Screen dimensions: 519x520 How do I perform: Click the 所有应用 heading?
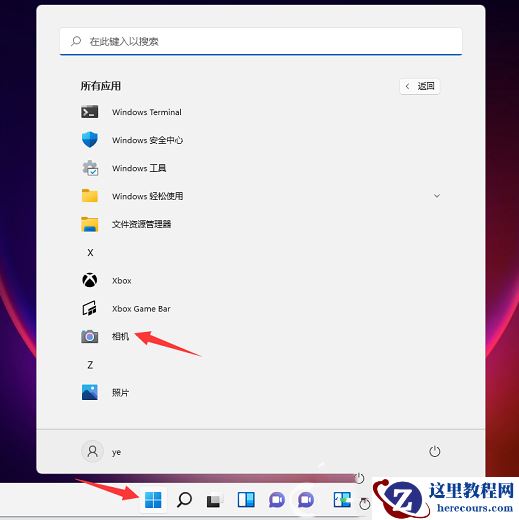(101, 86)
